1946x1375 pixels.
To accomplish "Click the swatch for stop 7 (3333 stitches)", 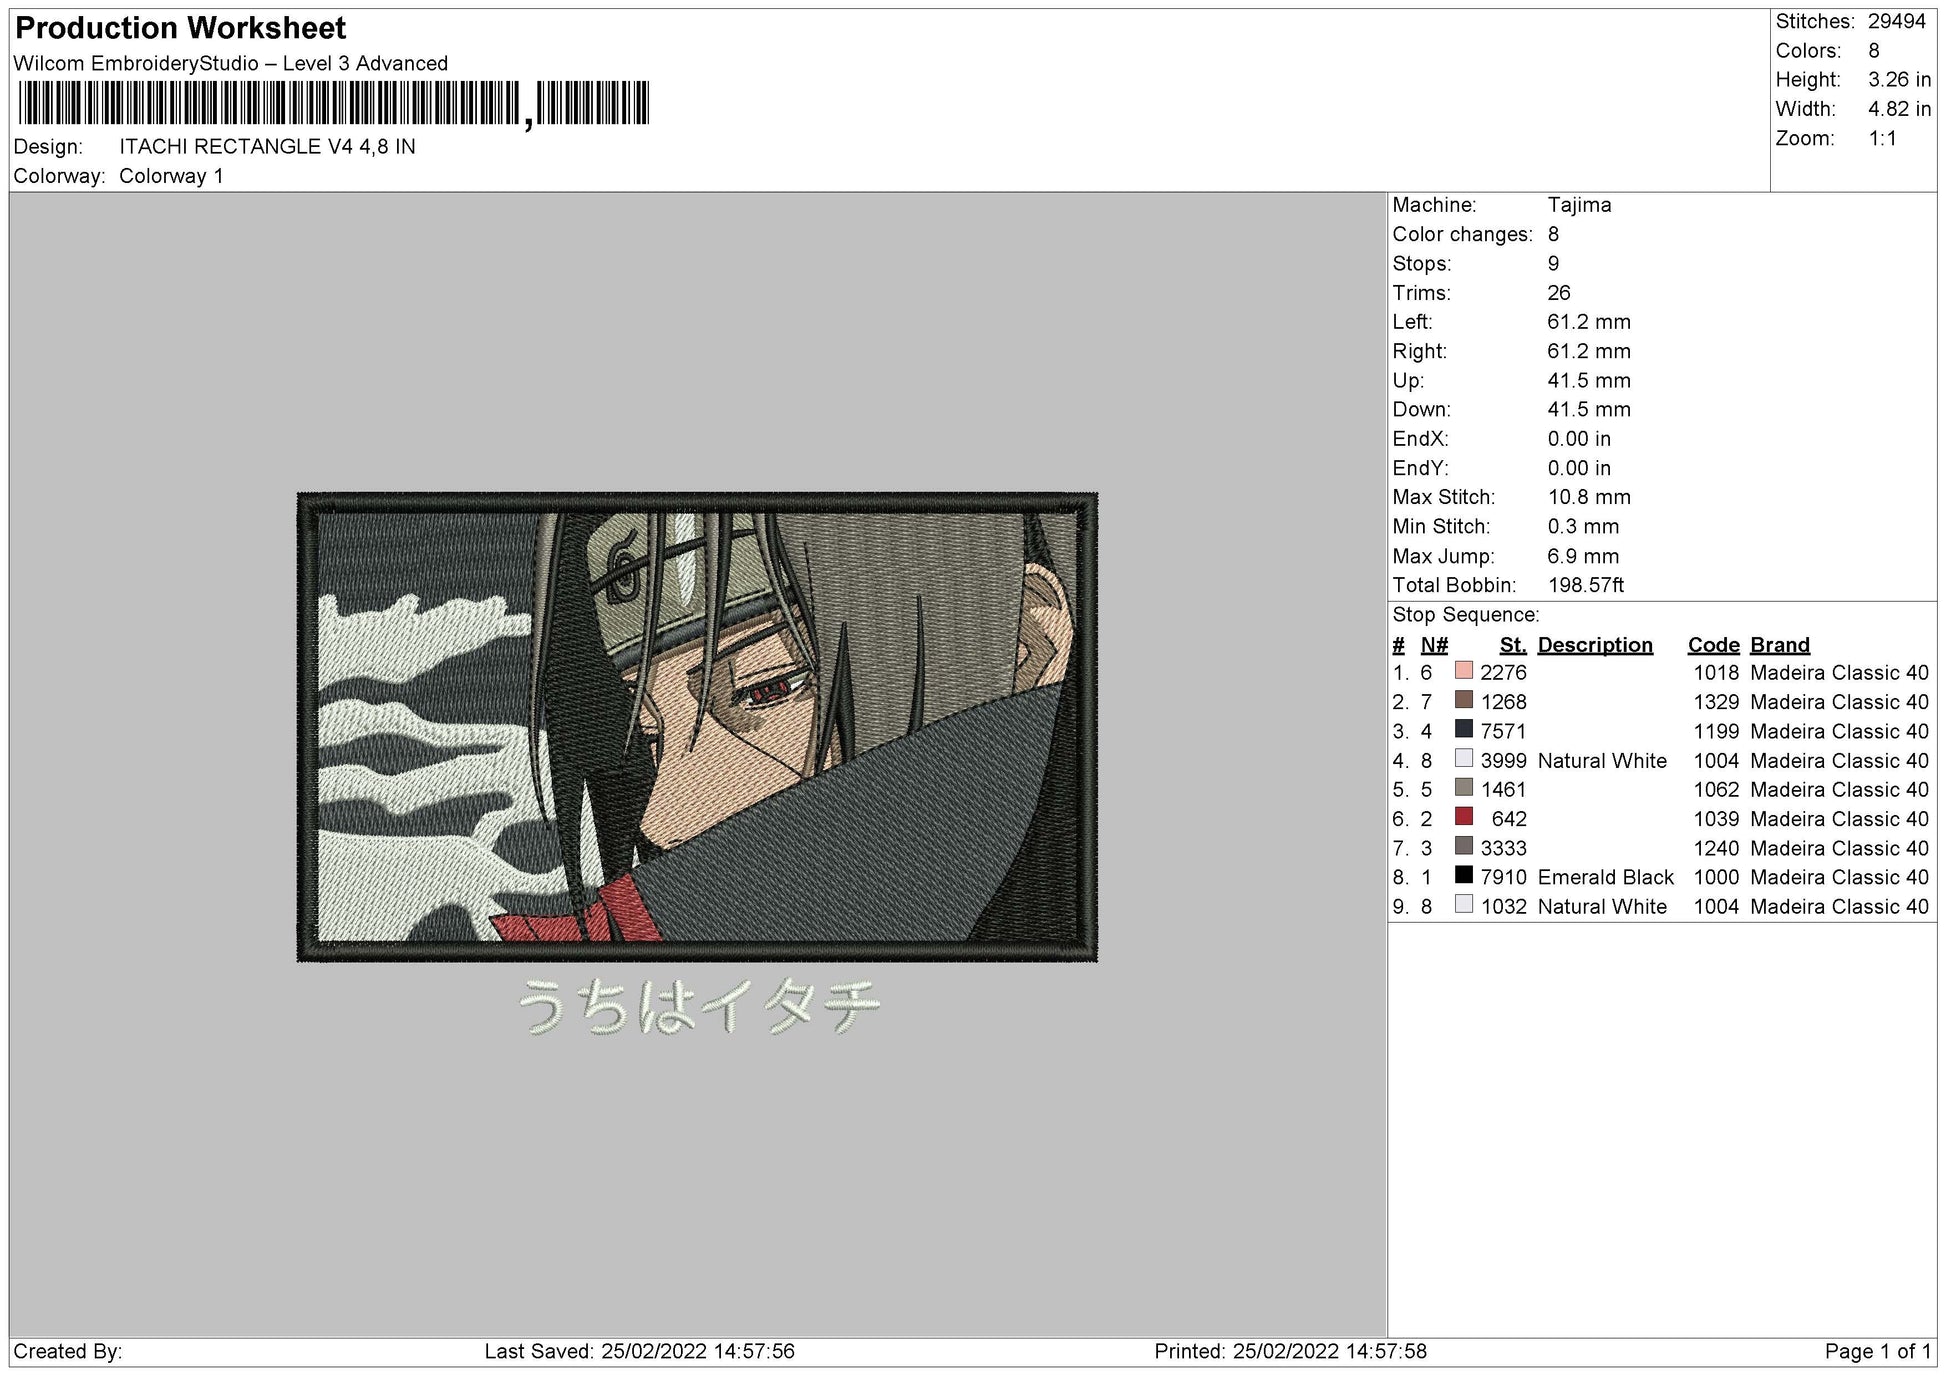I will point(1464,846).
